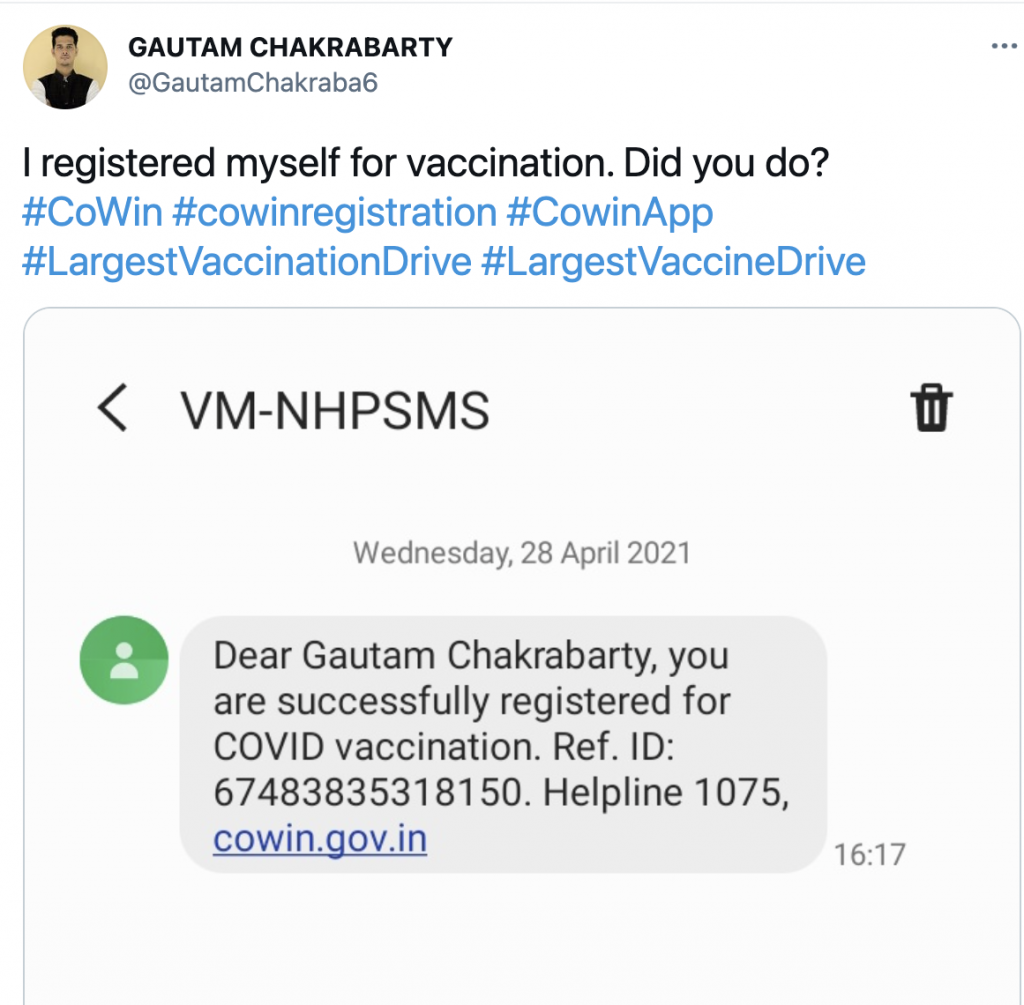The image size is (1024, 1005).
Task: Click the green contact avatar icon
Action: coord(124,661)
